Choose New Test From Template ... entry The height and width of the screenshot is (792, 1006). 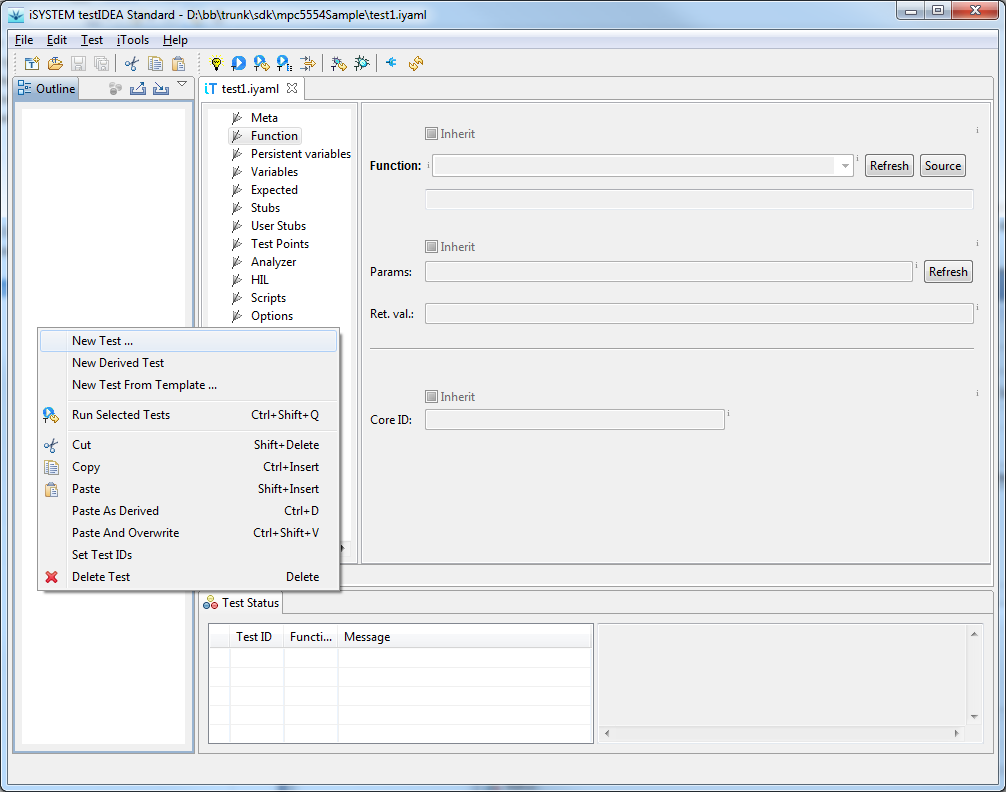[188, 385]
